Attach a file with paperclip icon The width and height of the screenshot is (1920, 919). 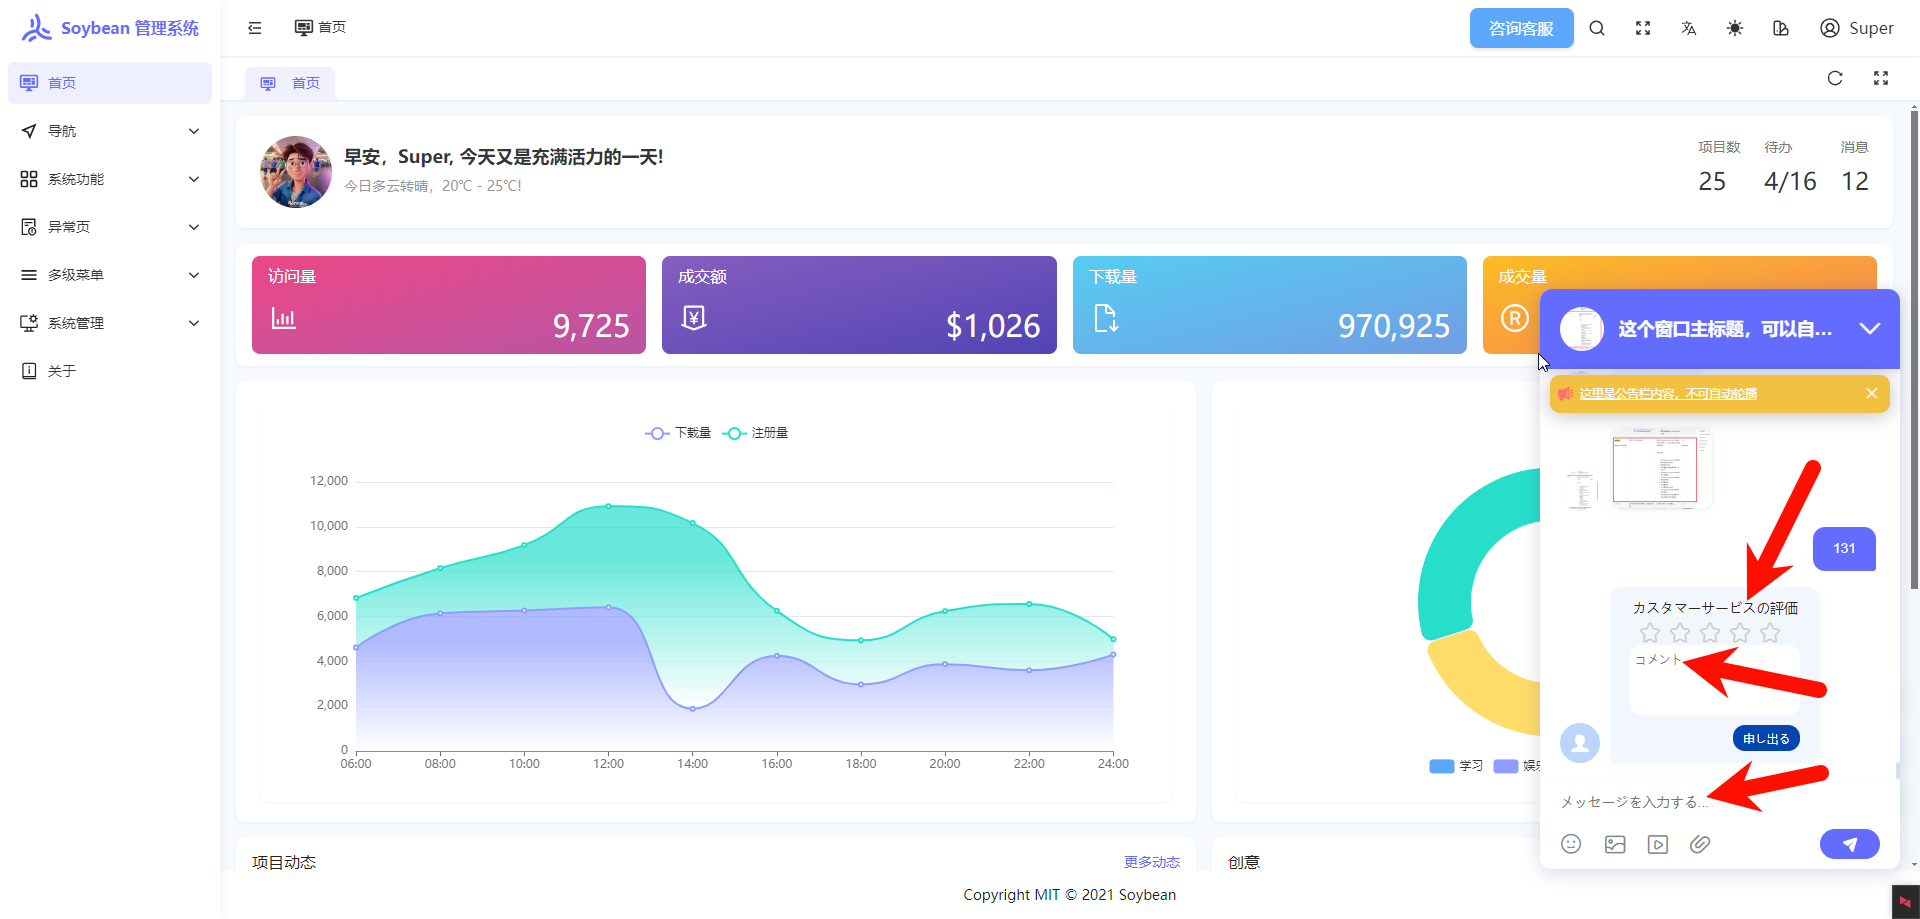coord(1700,844)
